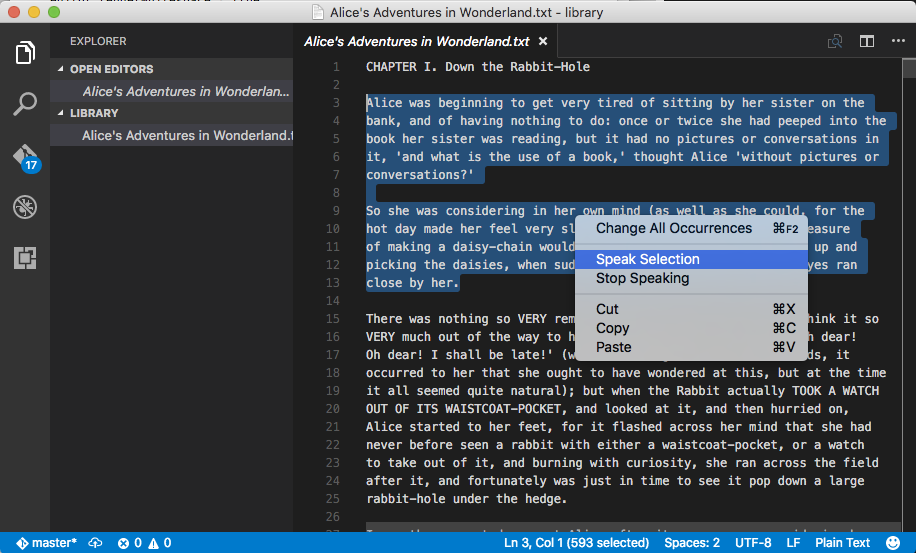916x553 pixels.
Task: Click Copy in the context menu
Action: click(x=612, y=328)
